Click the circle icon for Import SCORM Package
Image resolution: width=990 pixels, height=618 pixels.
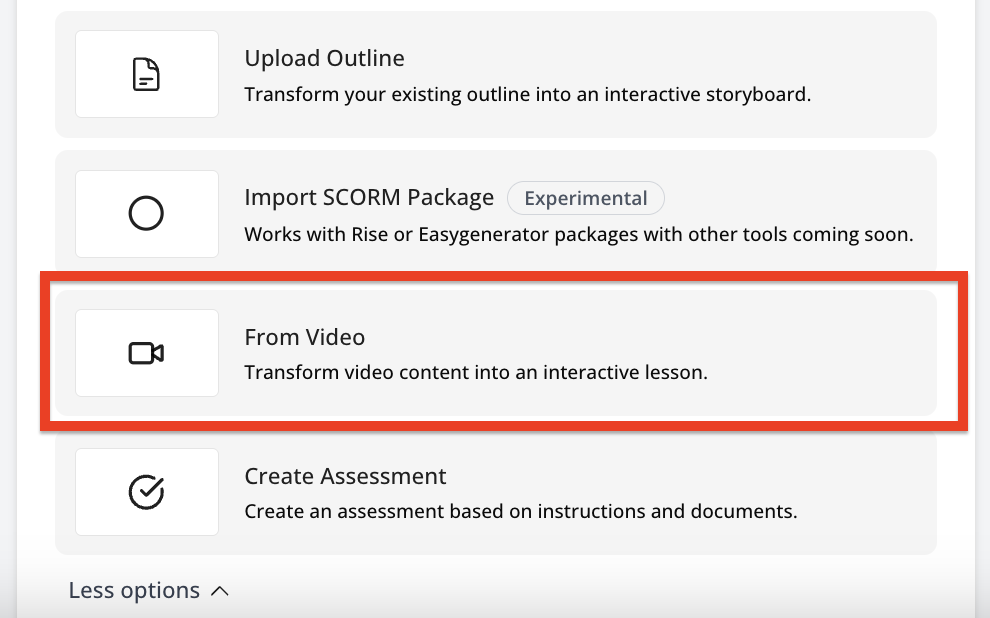click(147, 213)
